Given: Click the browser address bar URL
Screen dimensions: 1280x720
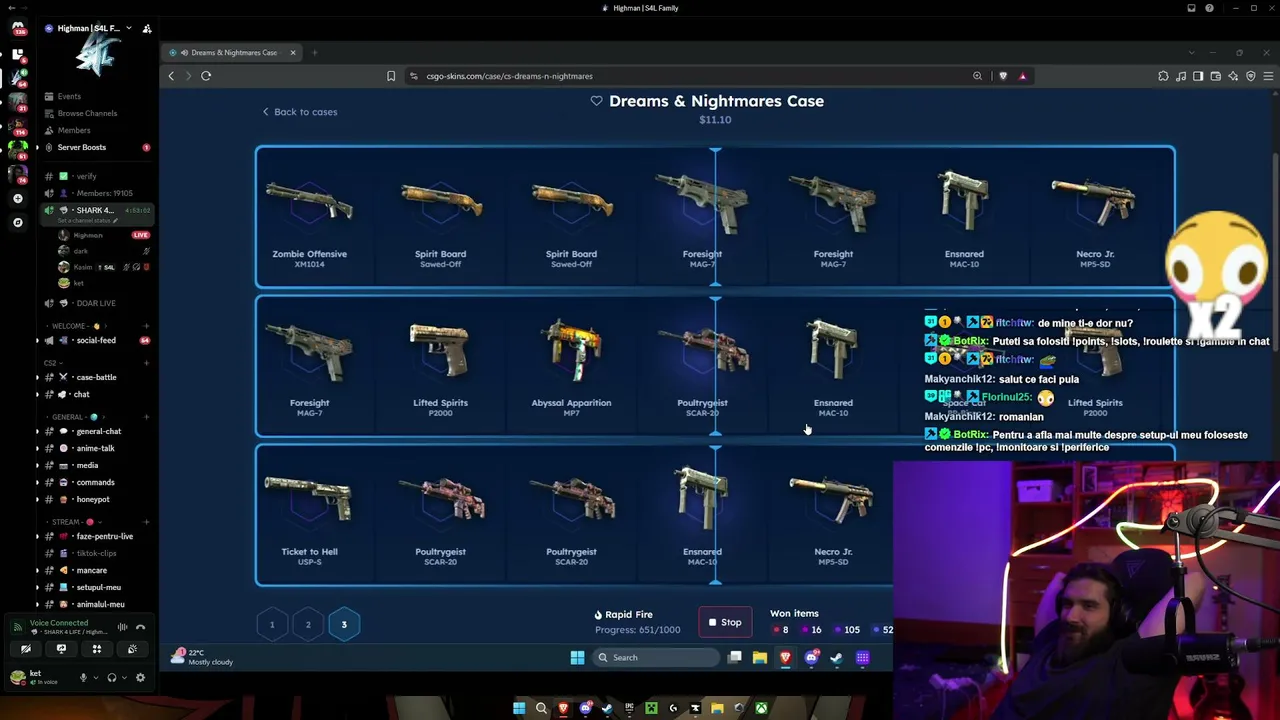Looking at the screenshot, I should (509, 76).
